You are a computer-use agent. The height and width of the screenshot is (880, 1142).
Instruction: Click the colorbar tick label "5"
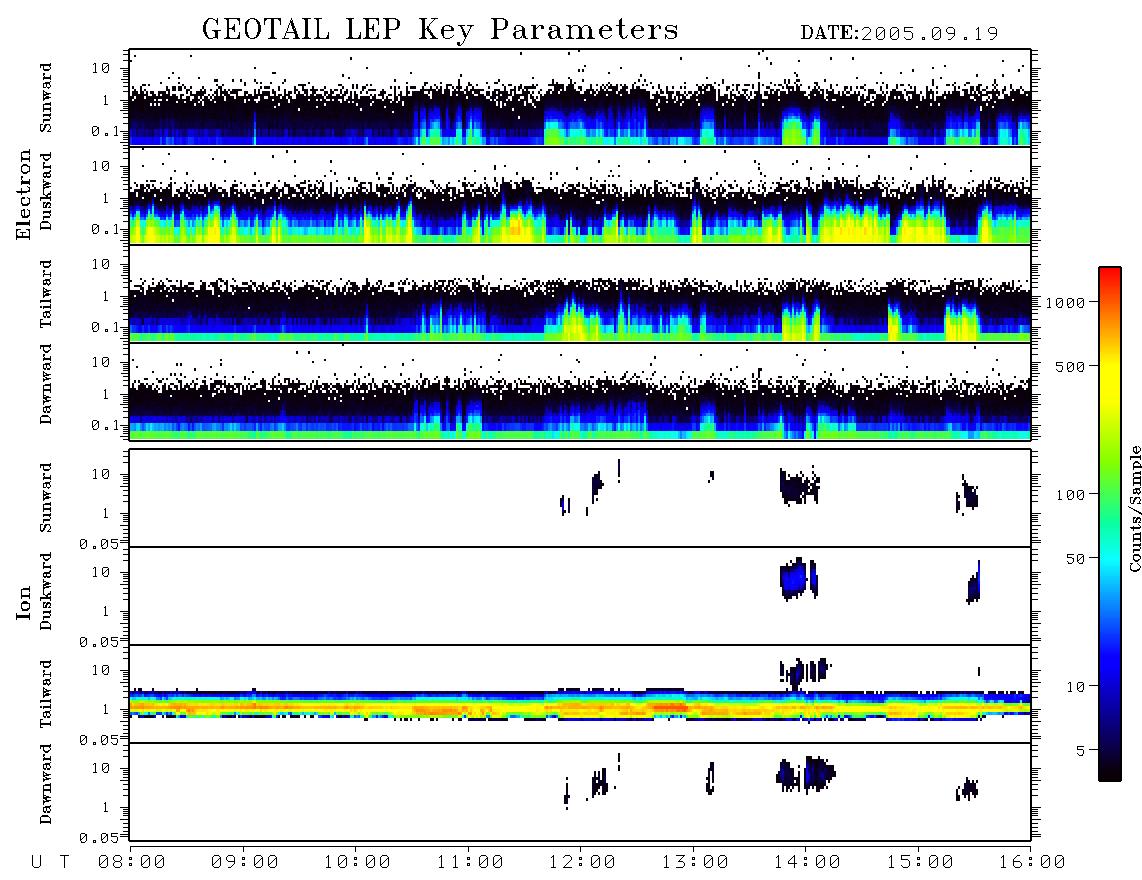click(1081, 750)
